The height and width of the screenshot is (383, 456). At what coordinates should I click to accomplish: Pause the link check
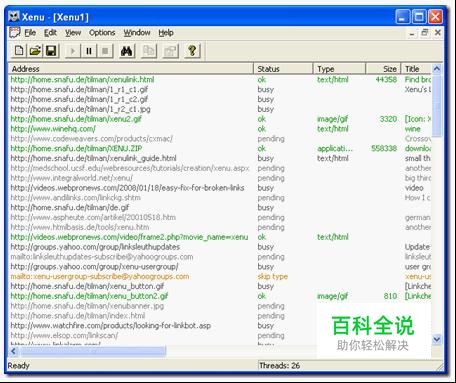point(89,51)
